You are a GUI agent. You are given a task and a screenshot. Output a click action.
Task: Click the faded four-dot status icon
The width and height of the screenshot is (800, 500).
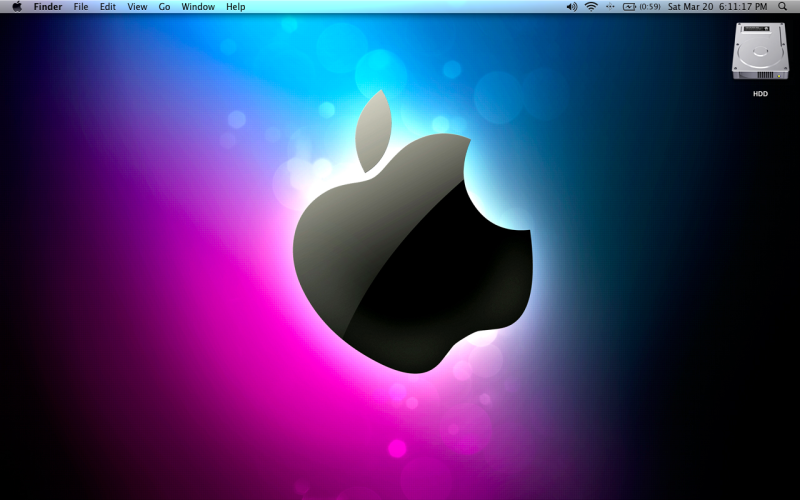pyautogui.click(x=610, y=7)
